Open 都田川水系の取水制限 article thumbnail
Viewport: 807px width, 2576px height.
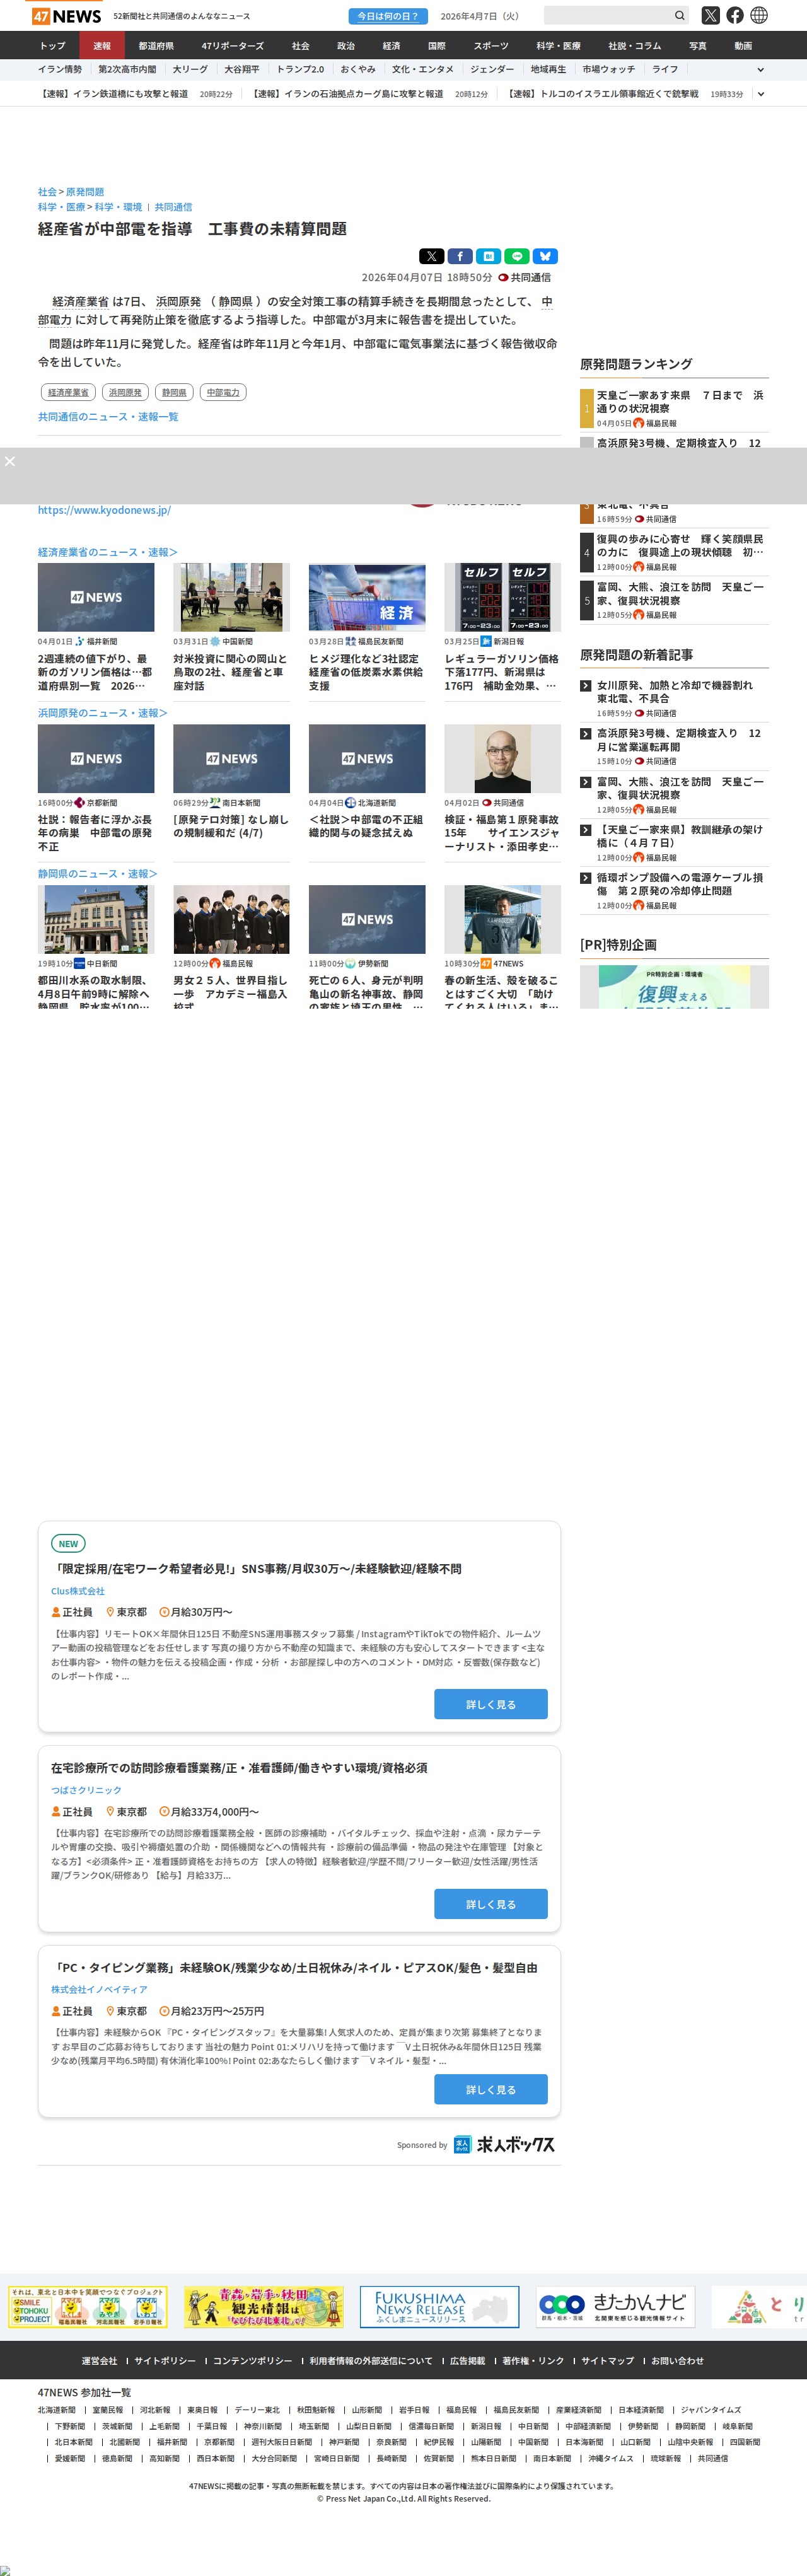[x=96, y=919]
